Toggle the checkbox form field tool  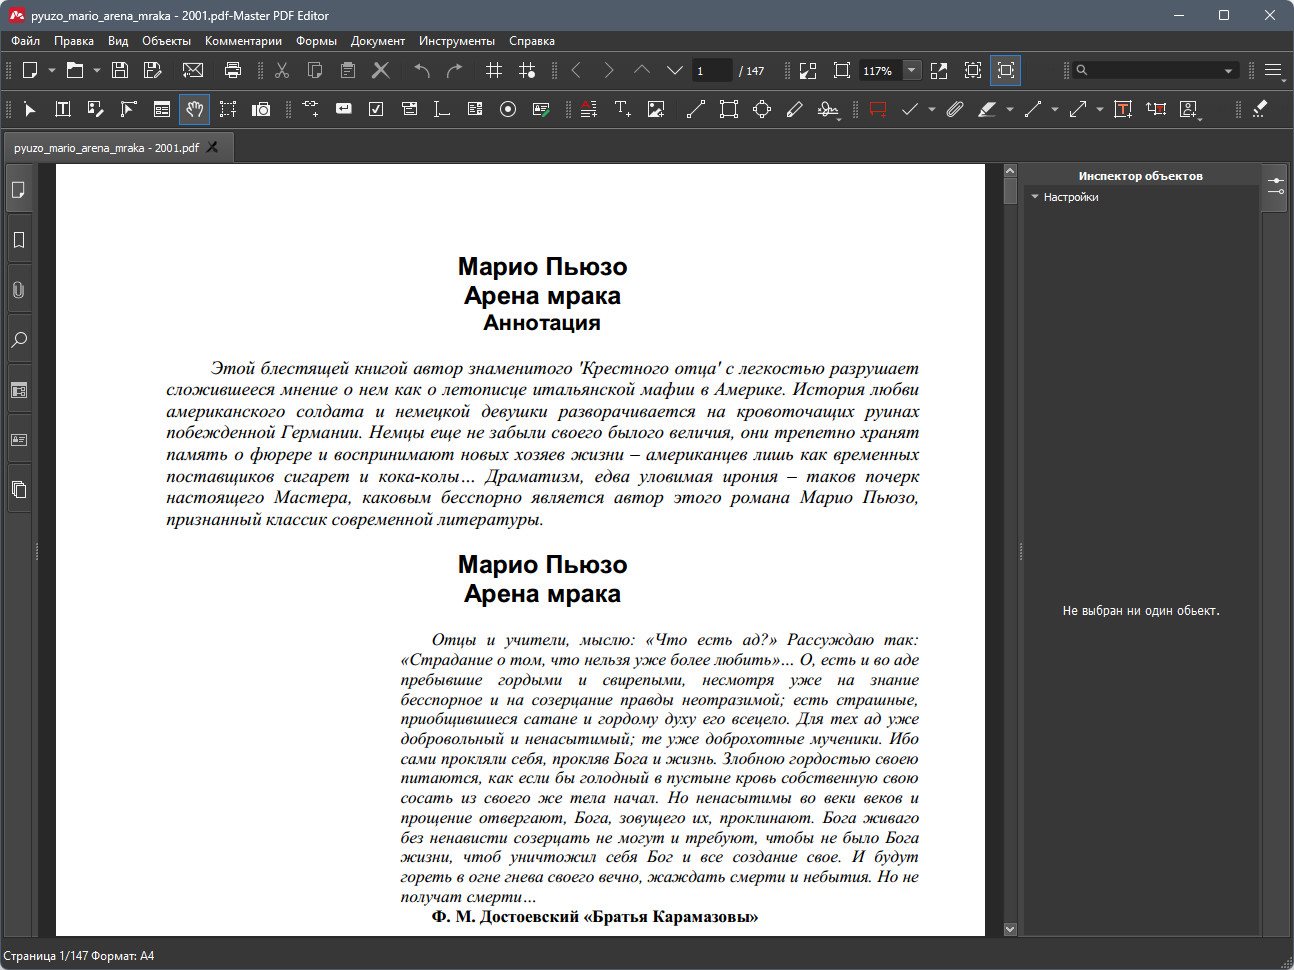[376, 109]
